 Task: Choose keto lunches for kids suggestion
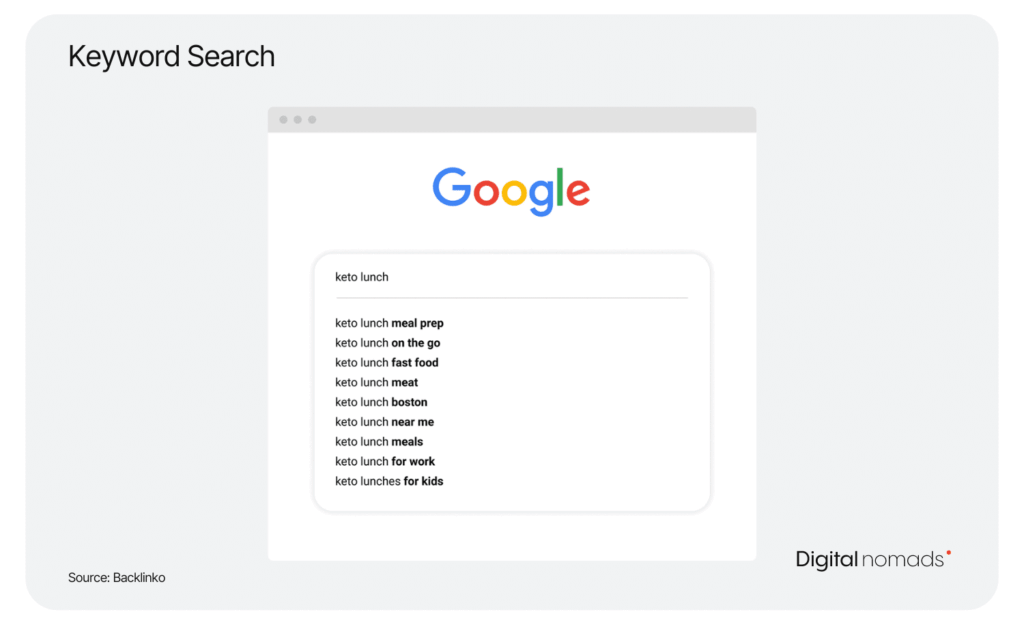coord(389,481)
